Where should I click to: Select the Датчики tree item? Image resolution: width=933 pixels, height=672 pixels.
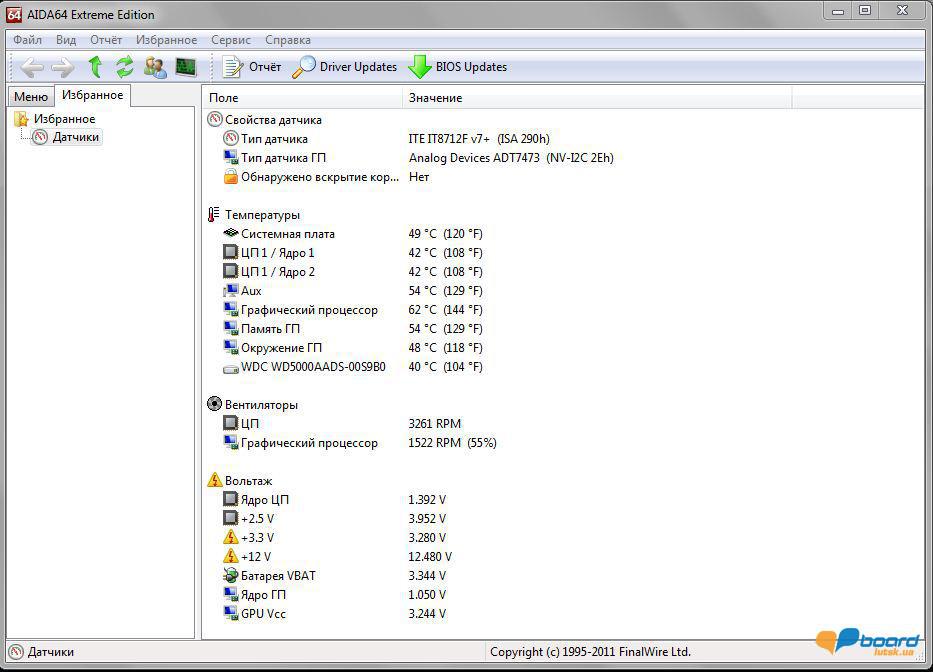click(x=75, y=137)
